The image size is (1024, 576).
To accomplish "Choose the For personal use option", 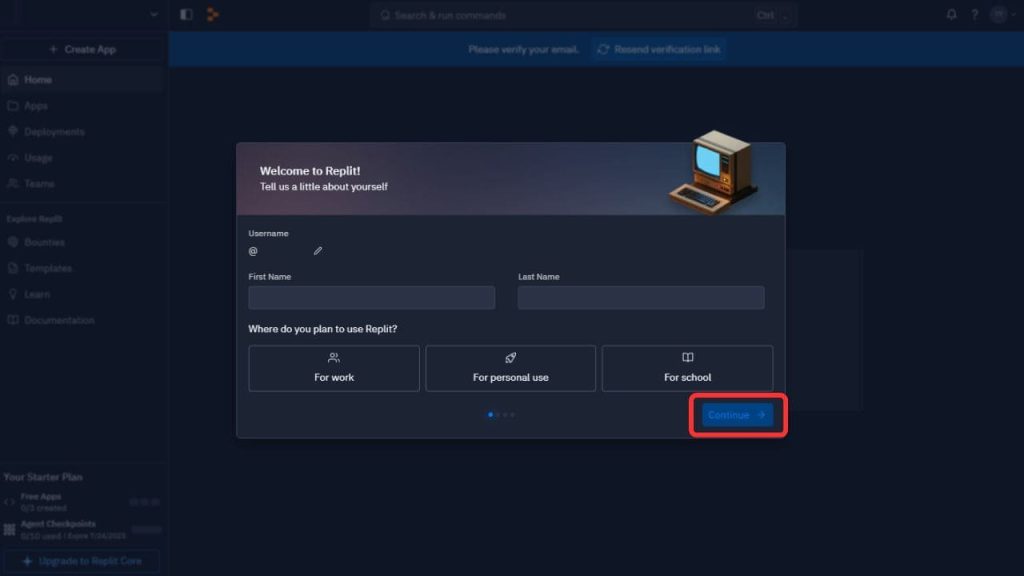I will 511,368.
